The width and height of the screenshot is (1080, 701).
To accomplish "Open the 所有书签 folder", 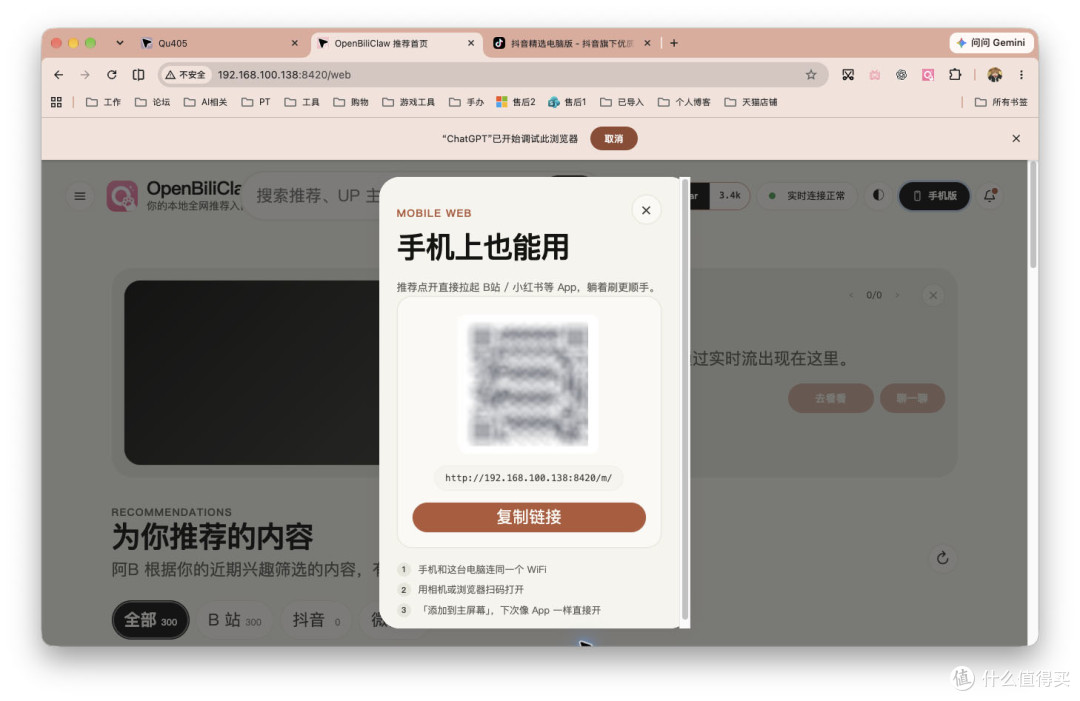I will tap(1001, 102).
